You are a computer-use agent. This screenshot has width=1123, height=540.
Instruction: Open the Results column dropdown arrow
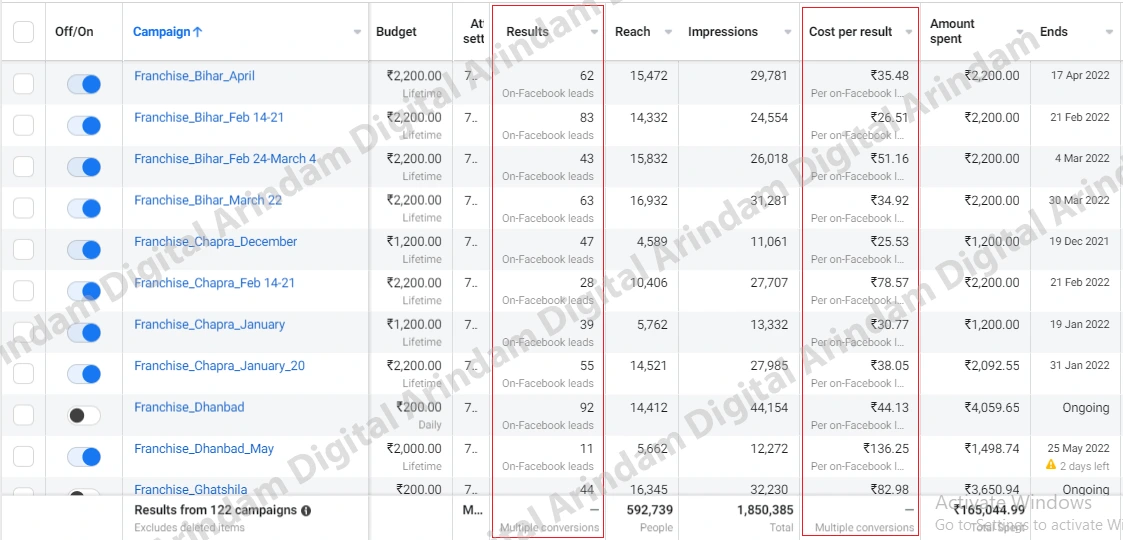tap(594, 33)
